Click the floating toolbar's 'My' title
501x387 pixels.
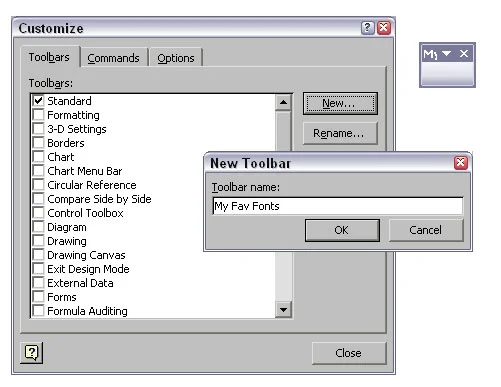pos(430,54)
